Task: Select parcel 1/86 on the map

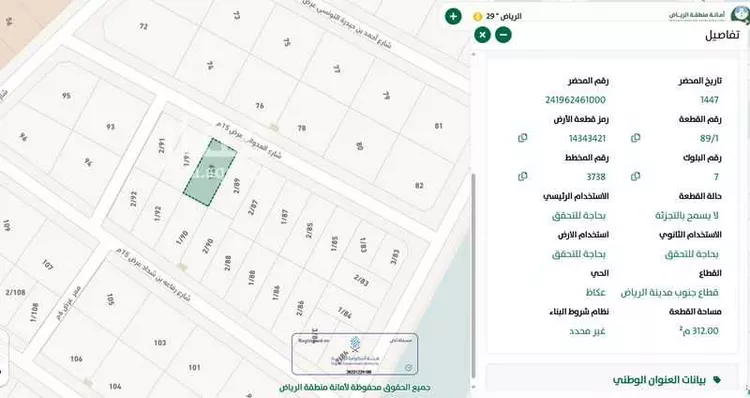Action: point(276,293)
